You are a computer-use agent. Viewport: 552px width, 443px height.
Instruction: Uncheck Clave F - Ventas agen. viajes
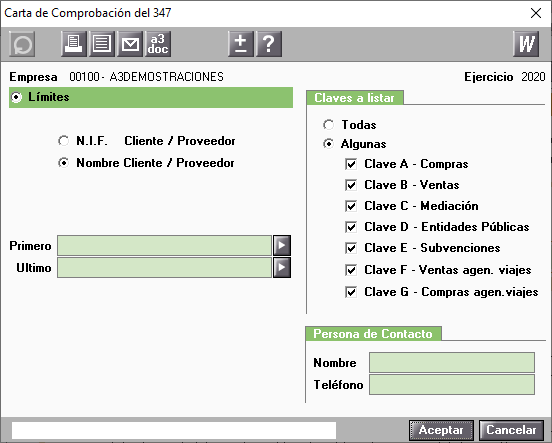point(351,270)
